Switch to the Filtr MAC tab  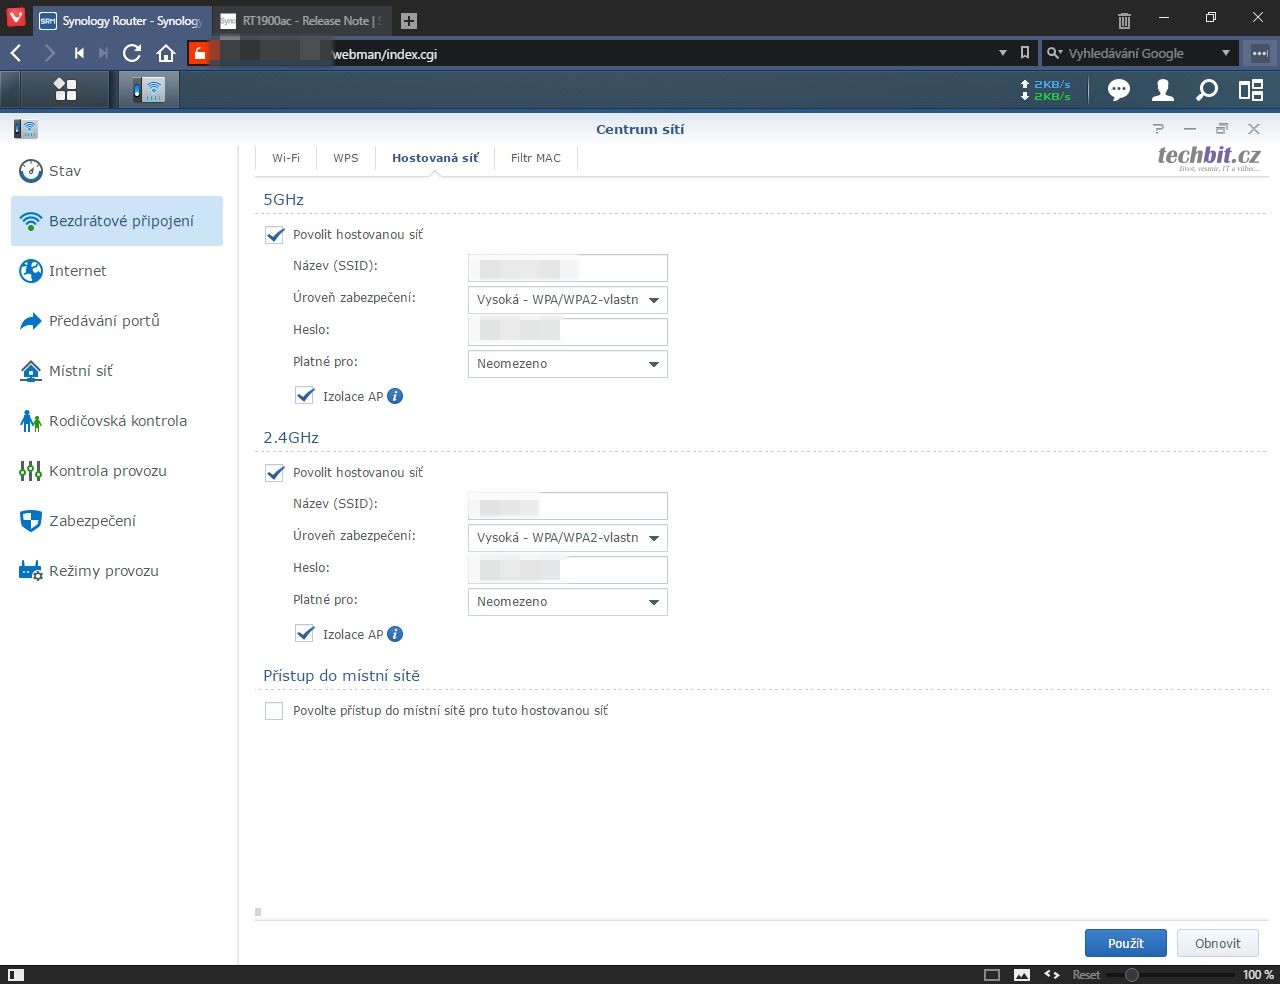coord(535,158)
